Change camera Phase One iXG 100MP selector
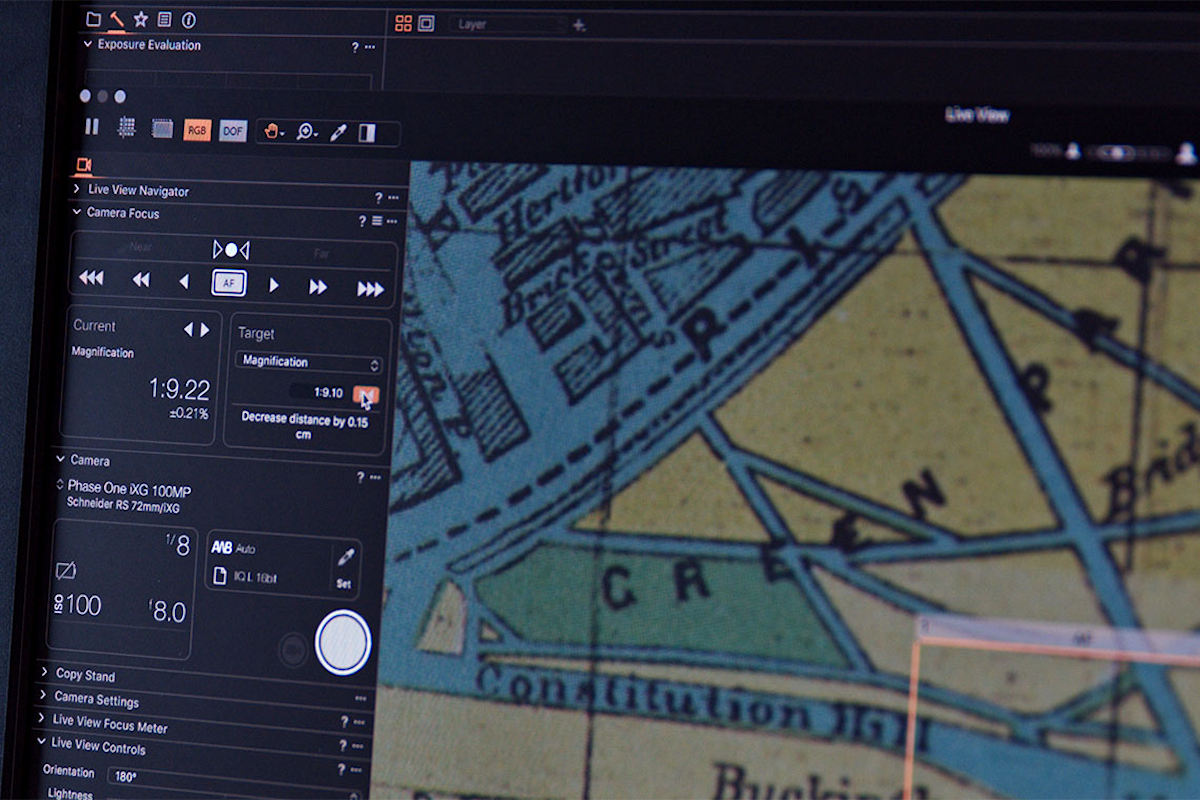This screenshot has height=800, width=1200. click(x=124, y=489)
